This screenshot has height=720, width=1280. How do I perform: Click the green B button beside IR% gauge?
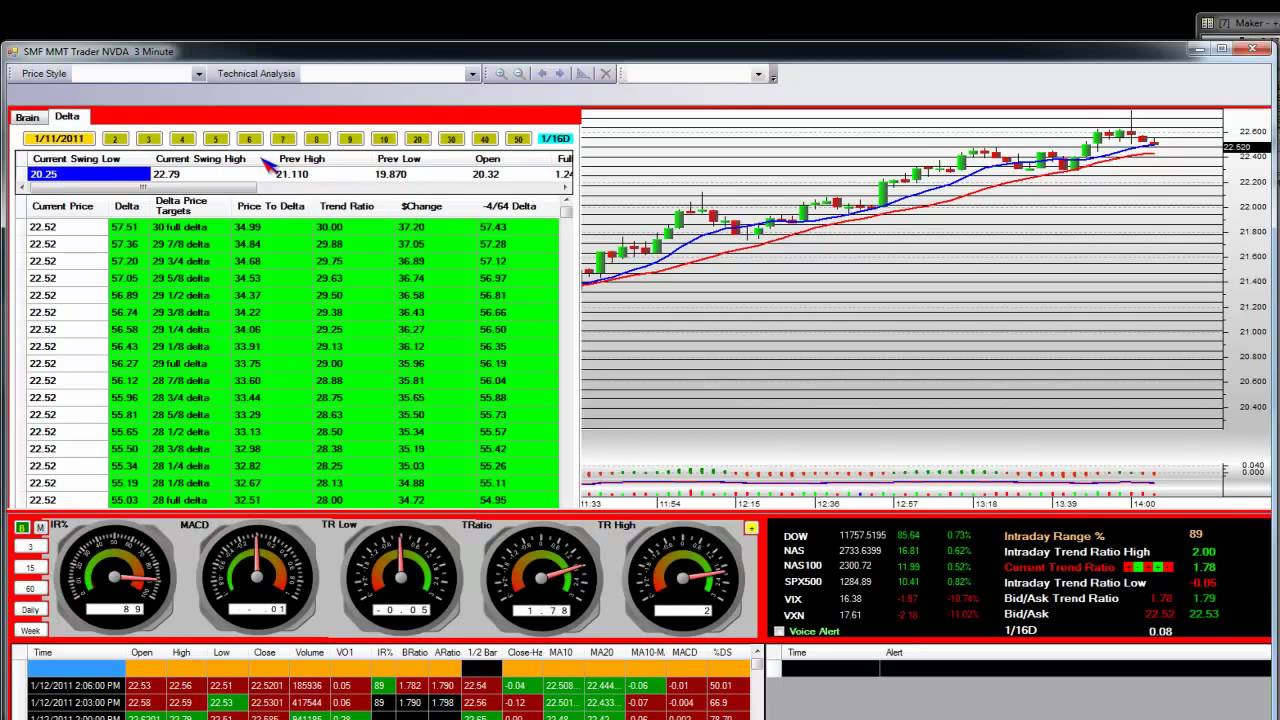point(22,527)
